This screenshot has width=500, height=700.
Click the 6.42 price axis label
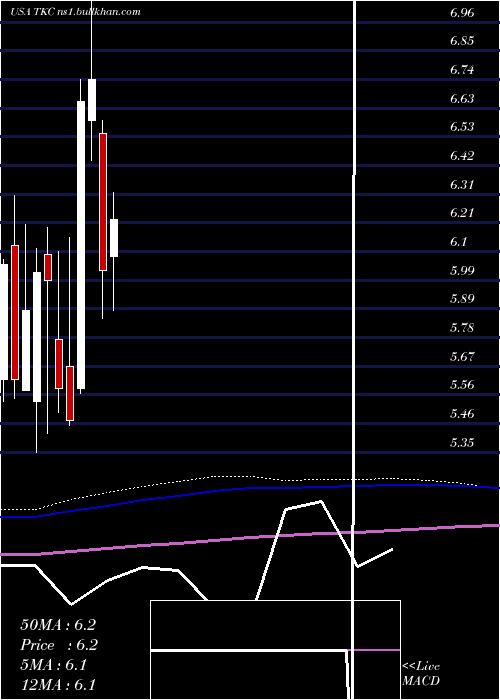pyautogui.click(x=462, y=156)
